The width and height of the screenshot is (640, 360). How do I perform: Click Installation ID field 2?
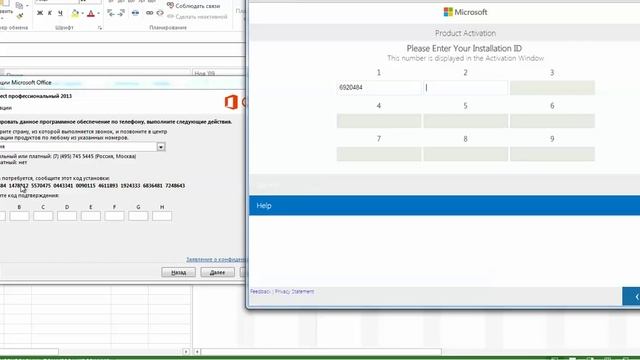point(465,87)
